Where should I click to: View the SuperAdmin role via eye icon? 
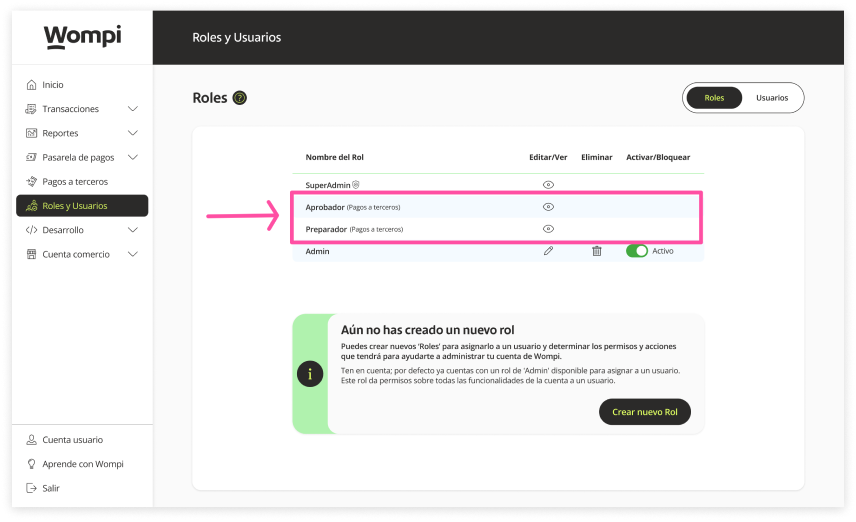(x=548, y=185)
